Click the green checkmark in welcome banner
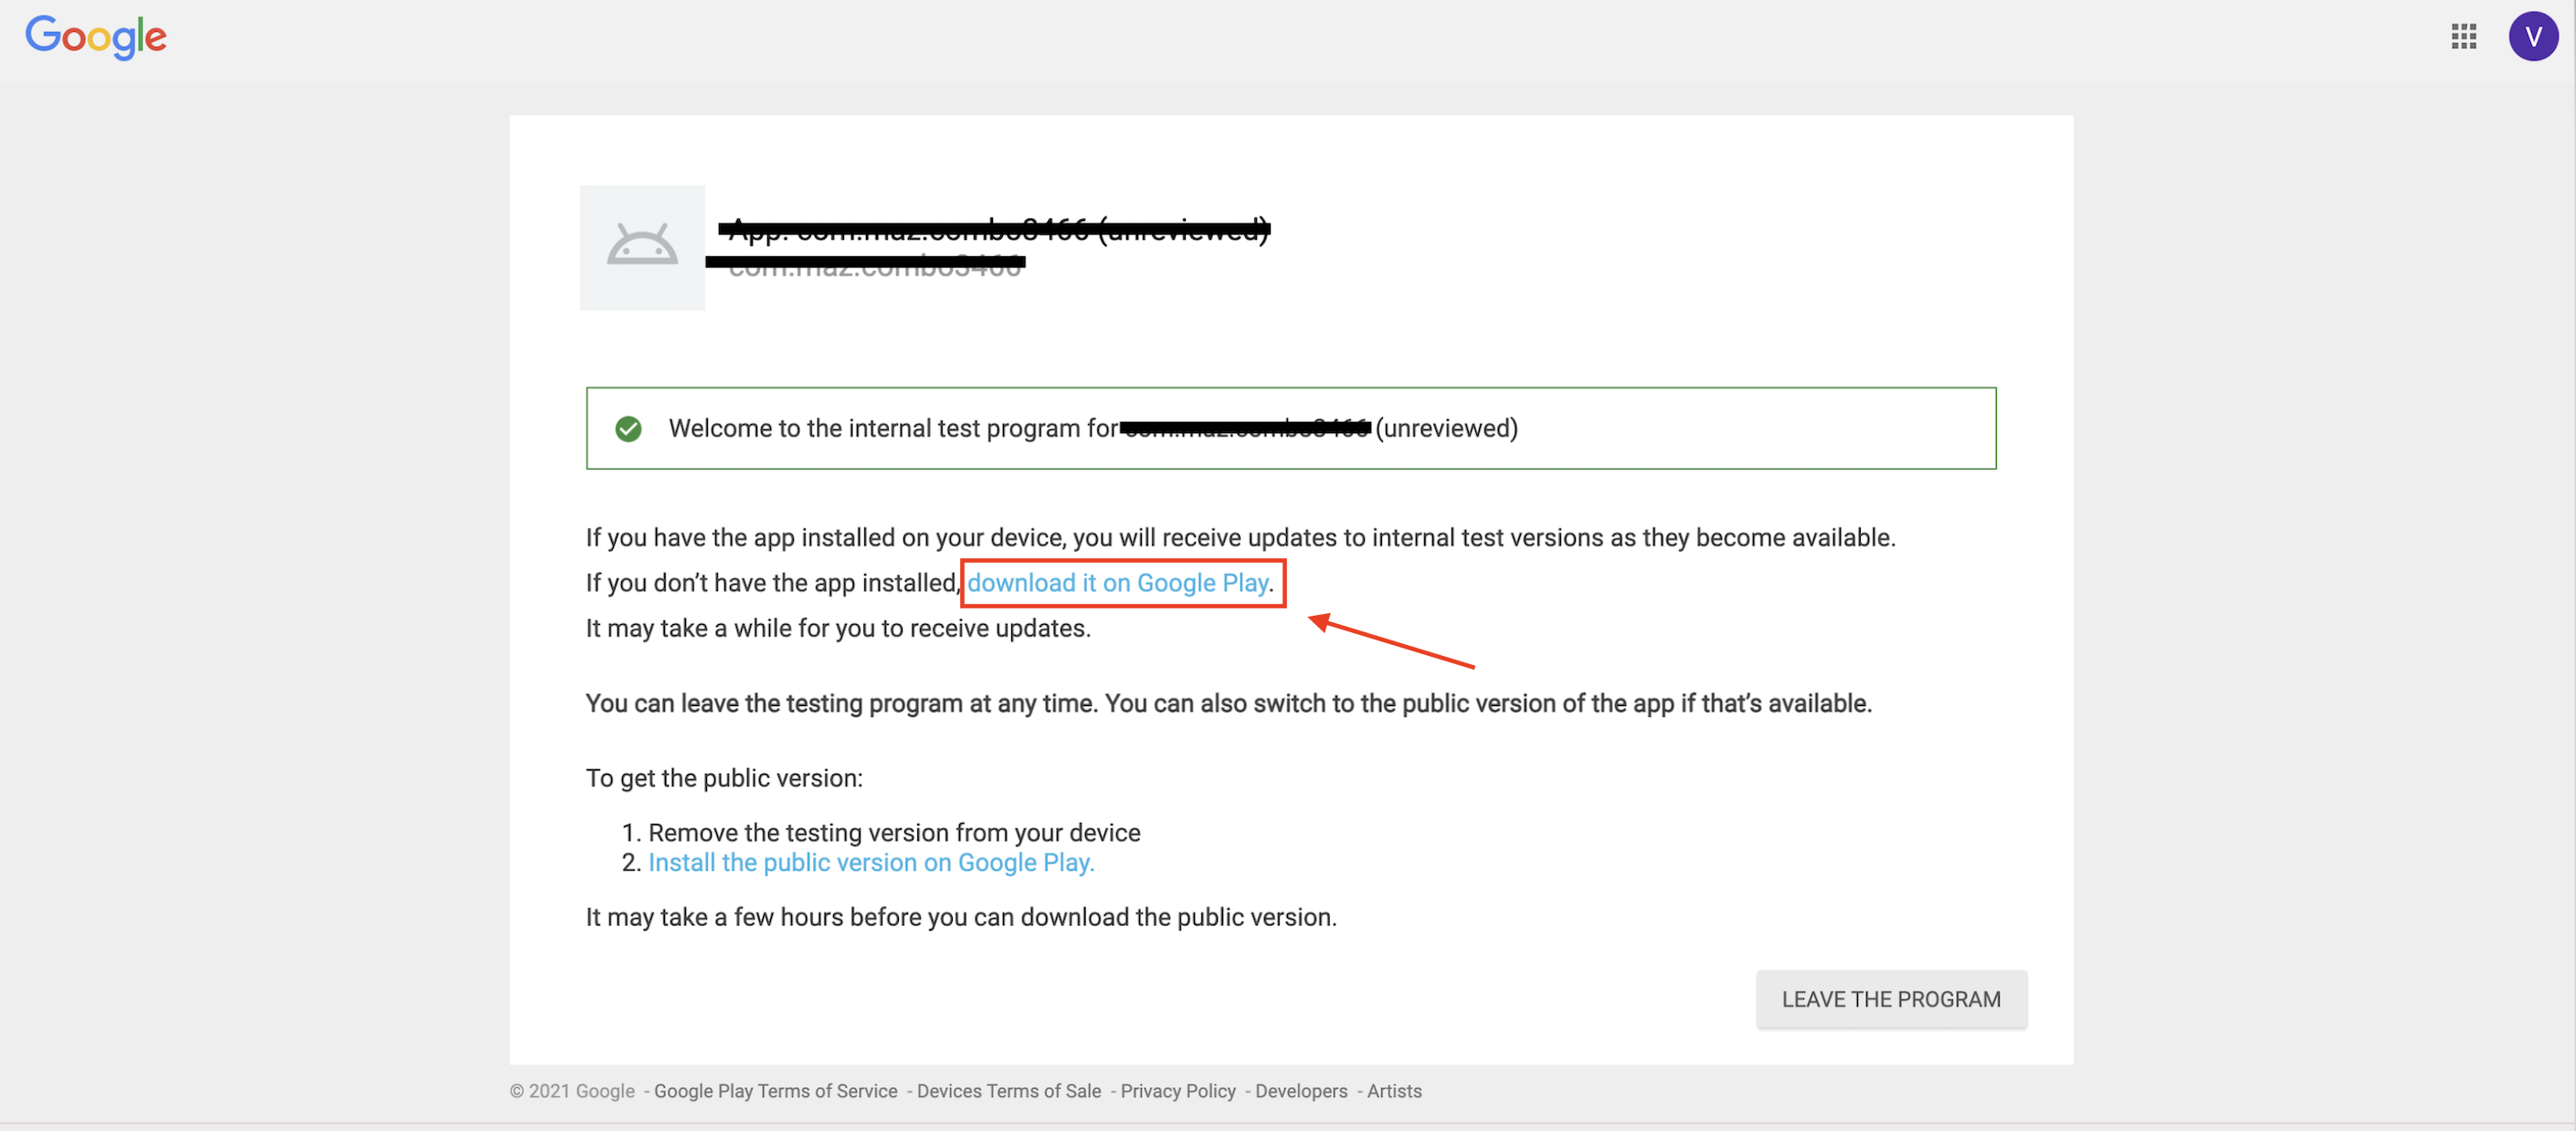Image resolution: width=2576 pixels, height=1131 pixels. [x=628, y=429]
